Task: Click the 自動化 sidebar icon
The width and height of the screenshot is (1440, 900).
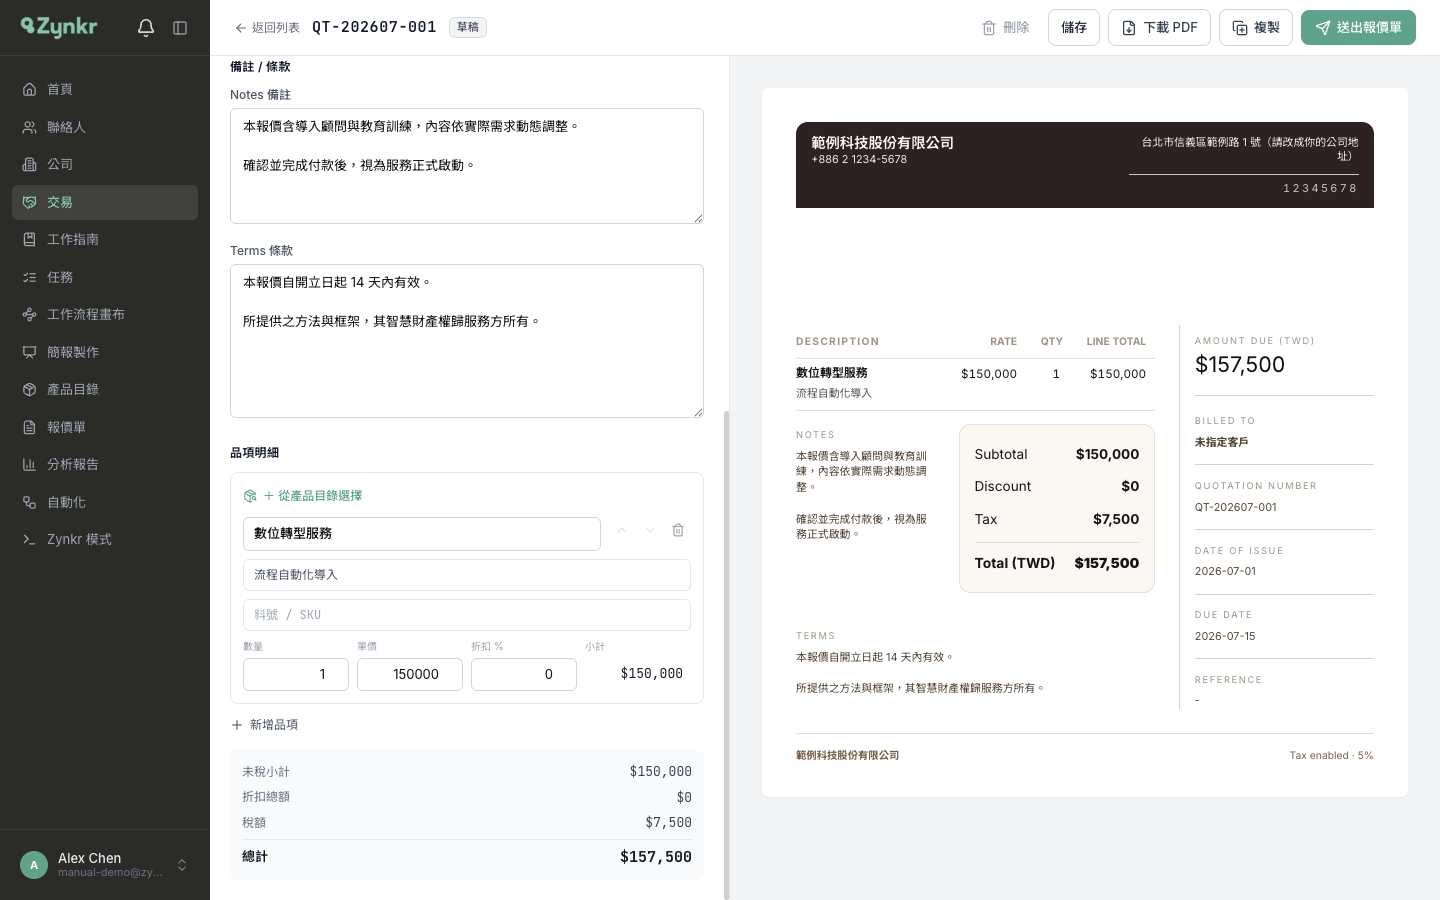Action: tap(30, 502)
